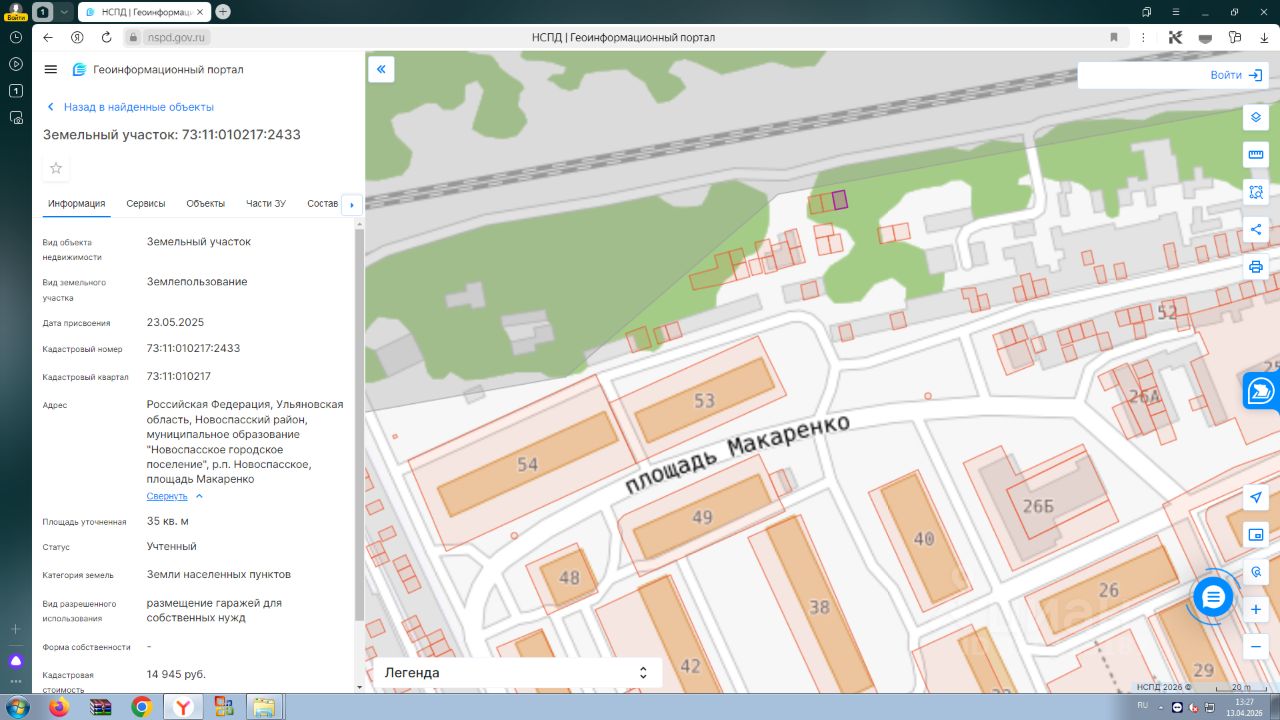The image size is (1280, 720).
Task: Select the date value 23.05.2025
Action: pyautogui.click(x=175, y=322)
